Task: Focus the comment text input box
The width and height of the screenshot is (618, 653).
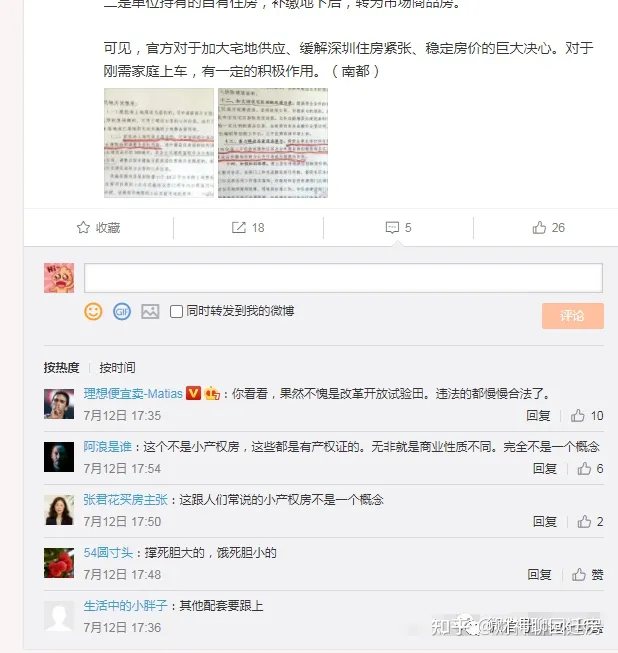Action: pyautogui.click(x=343, y=278)
